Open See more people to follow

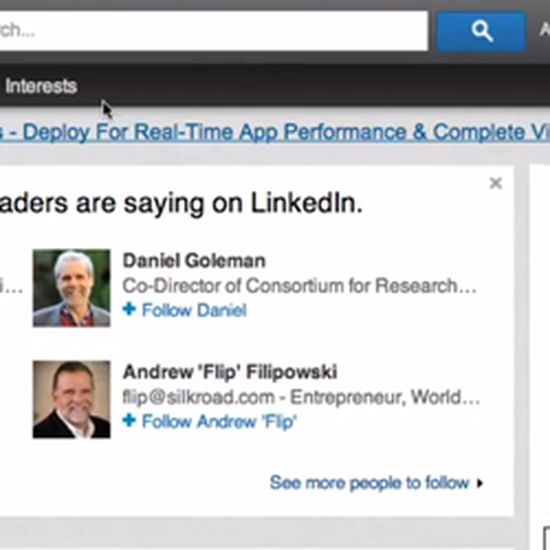[x=369, y=483]
